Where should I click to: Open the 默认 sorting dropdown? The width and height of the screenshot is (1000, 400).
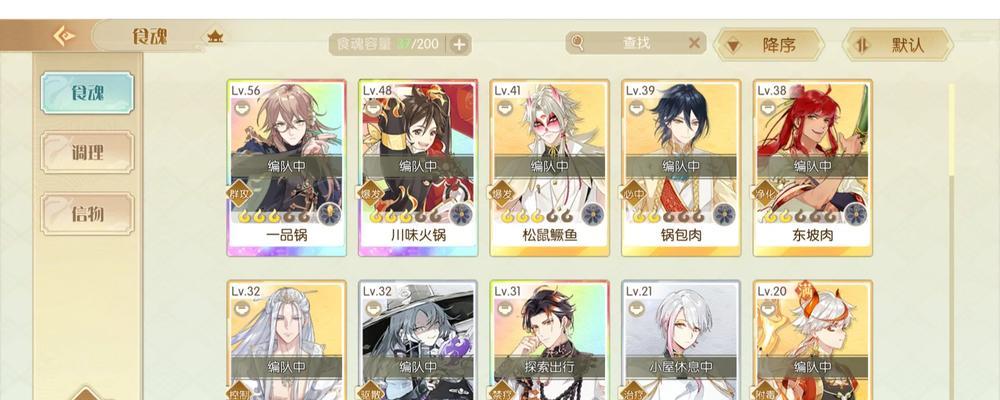point(898,45)
